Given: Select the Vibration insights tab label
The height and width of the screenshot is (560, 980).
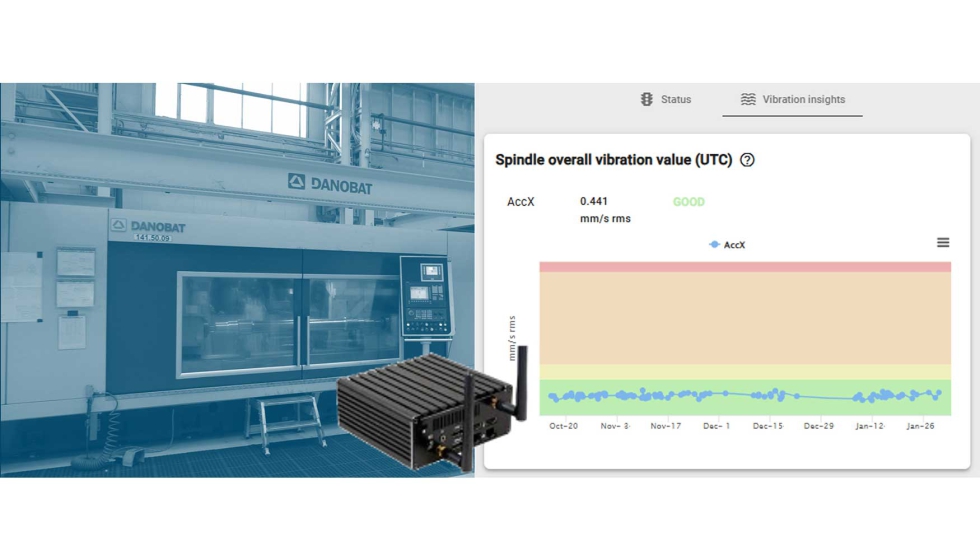Looking at the screenshot, I should [803, 99].
